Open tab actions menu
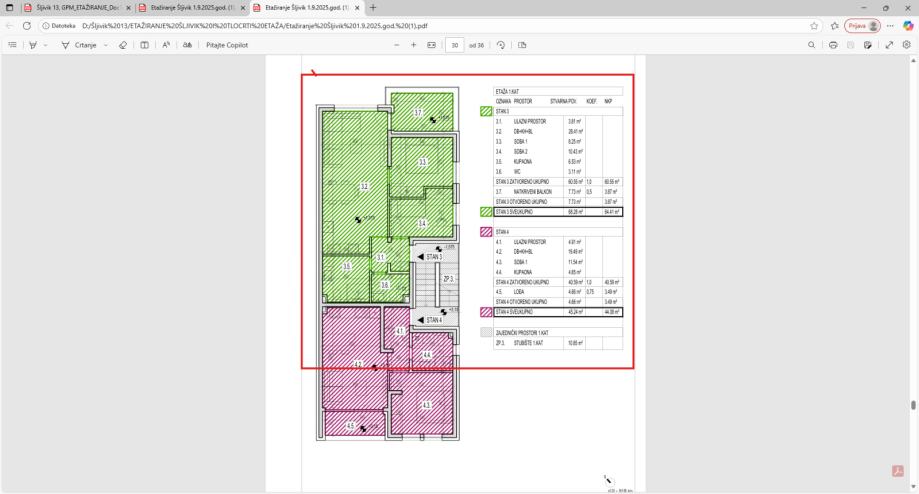 (x=9, y=8)
